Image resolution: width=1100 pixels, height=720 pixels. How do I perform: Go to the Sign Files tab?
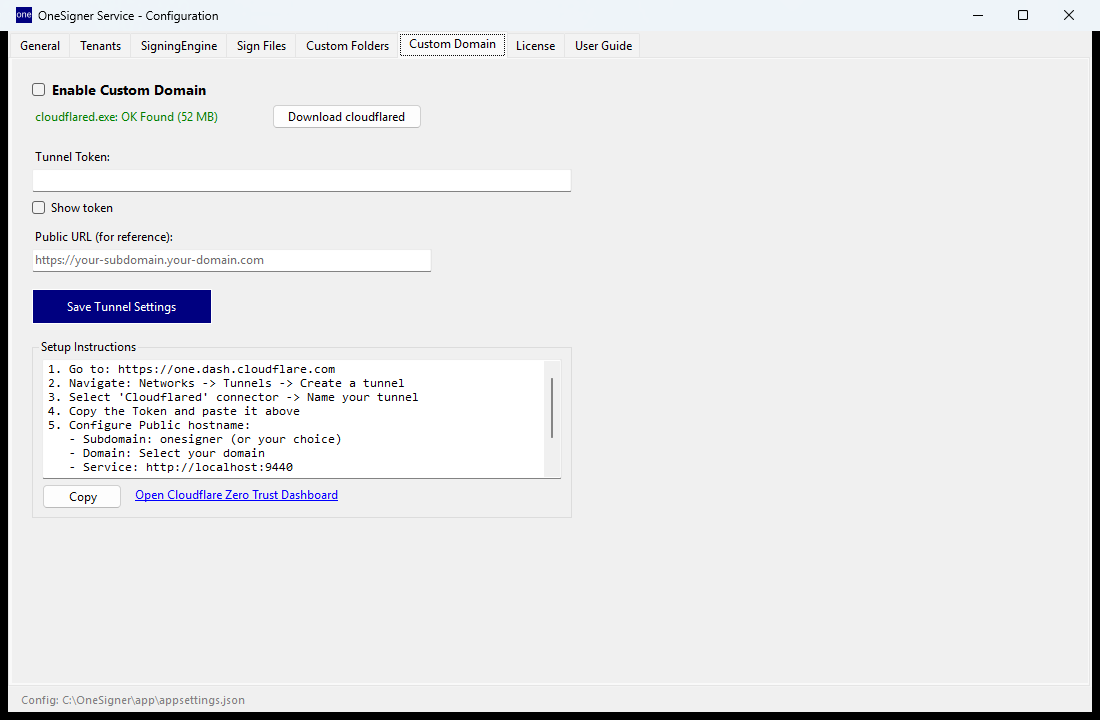point(262,46)
